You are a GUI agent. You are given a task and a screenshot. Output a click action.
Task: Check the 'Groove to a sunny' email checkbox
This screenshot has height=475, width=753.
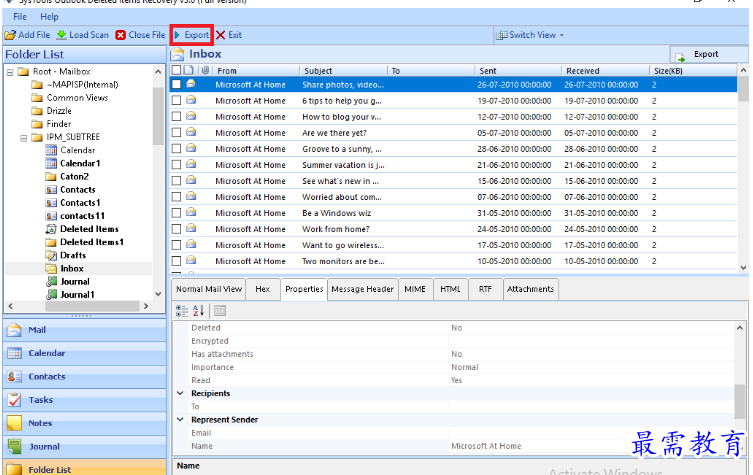[x=176, y=149]
